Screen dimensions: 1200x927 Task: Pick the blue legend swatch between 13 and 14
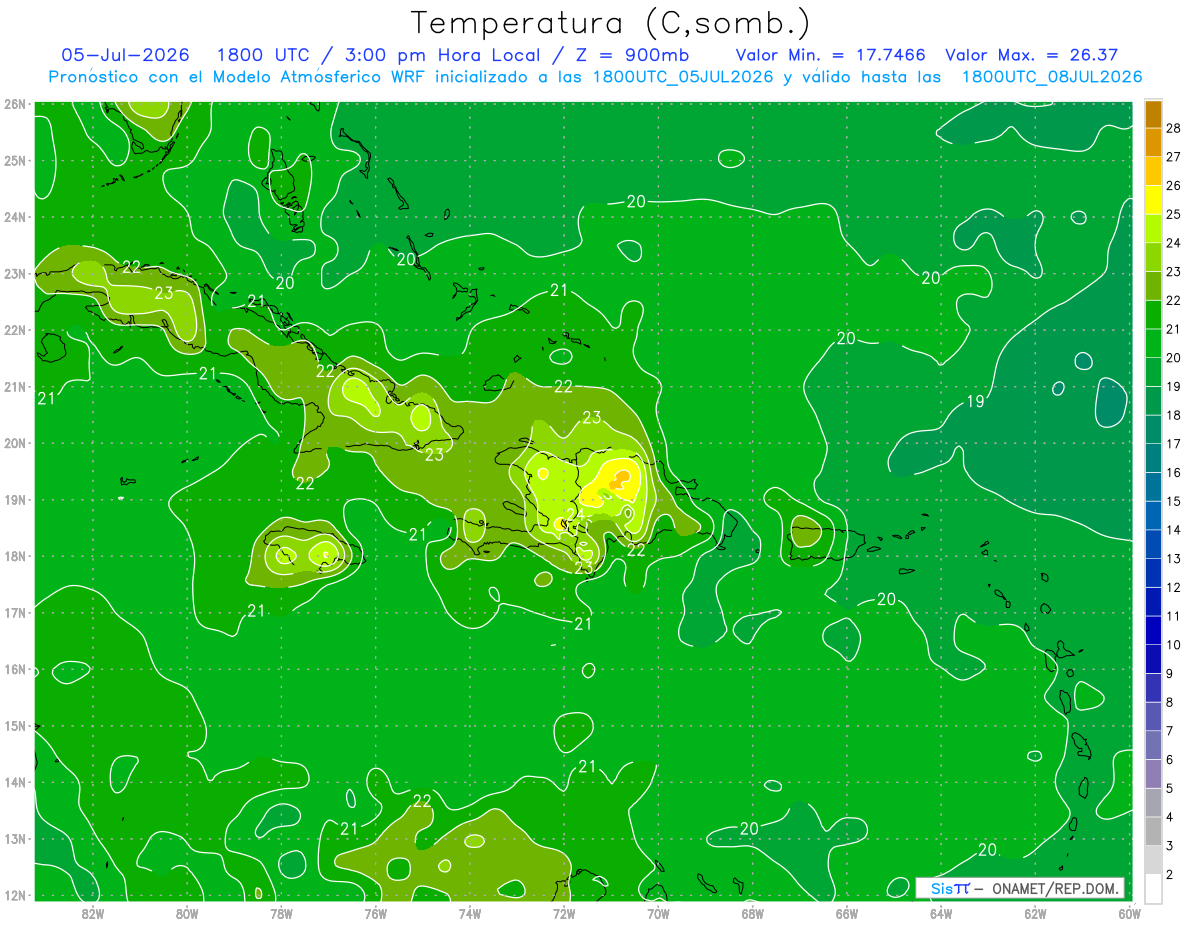pyautogui.click(x=1153, y=544)
